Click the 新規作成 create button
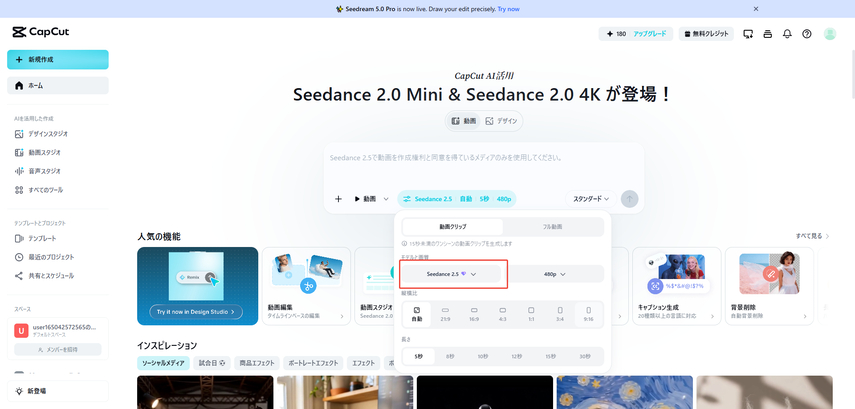This screenshot has height=409, width=855. [x=58, y=59]
